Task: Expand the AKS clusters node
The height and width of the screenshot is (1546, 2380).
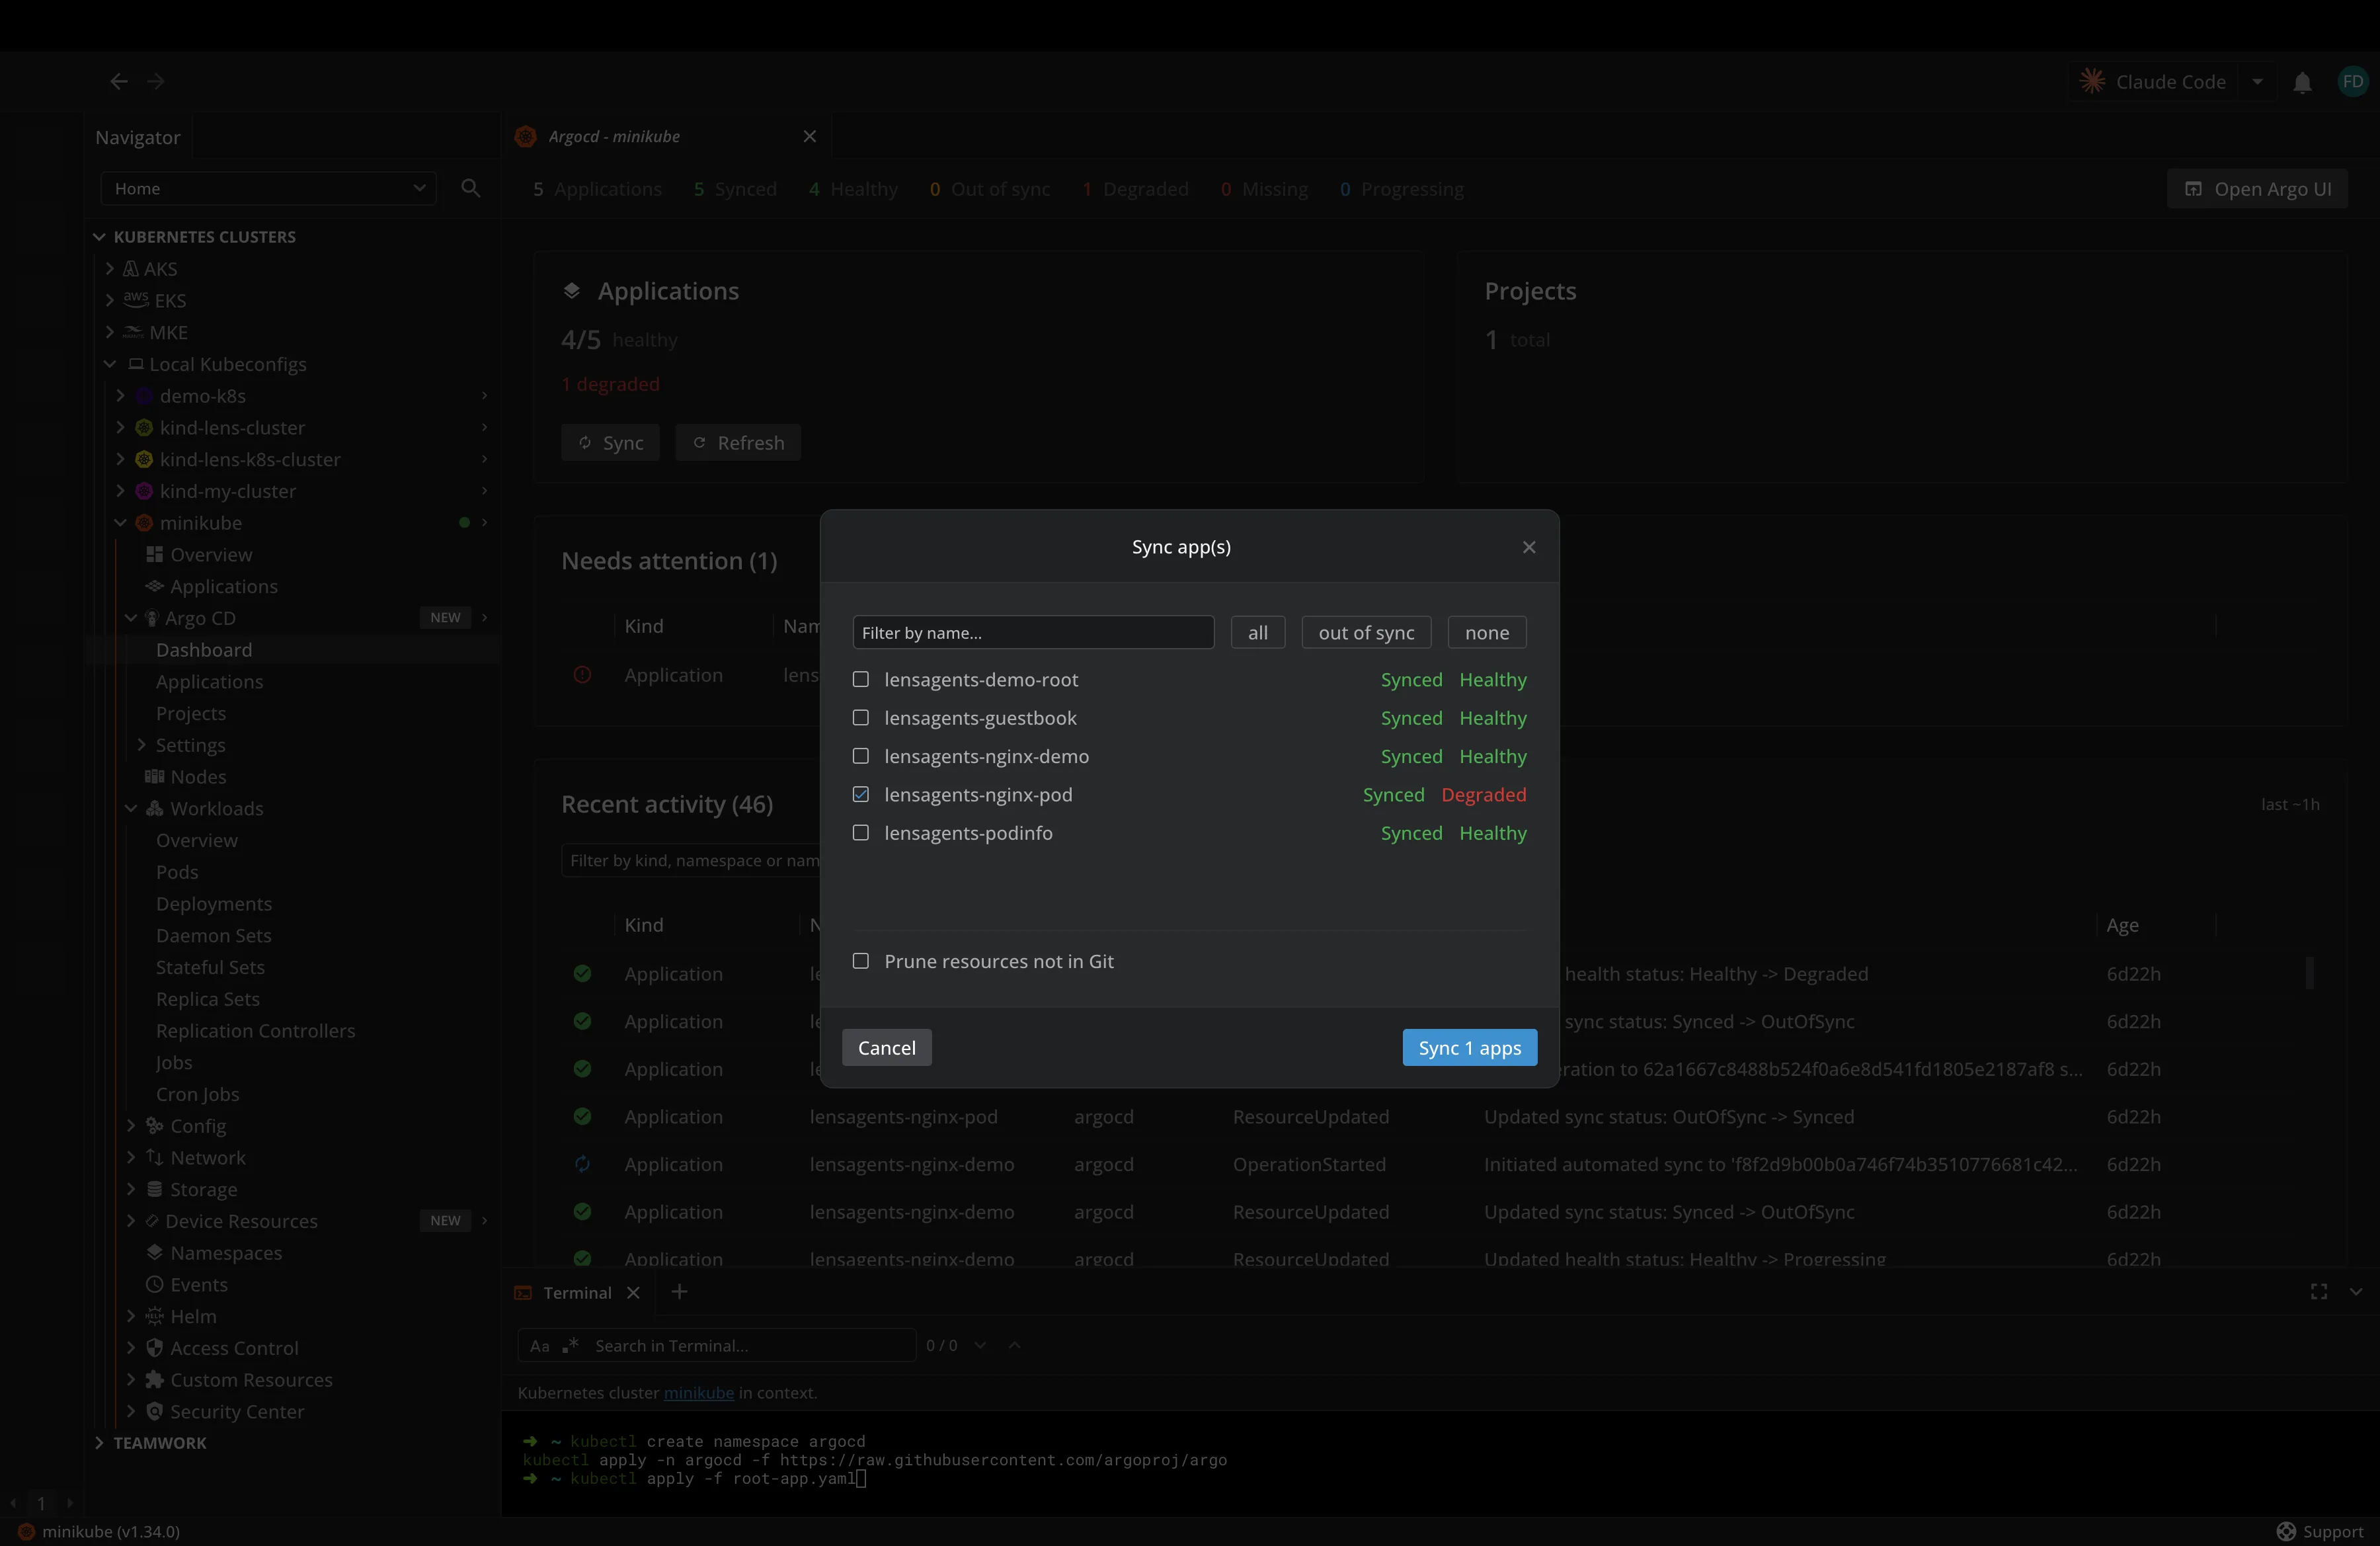Action: (x=110, y=268)
